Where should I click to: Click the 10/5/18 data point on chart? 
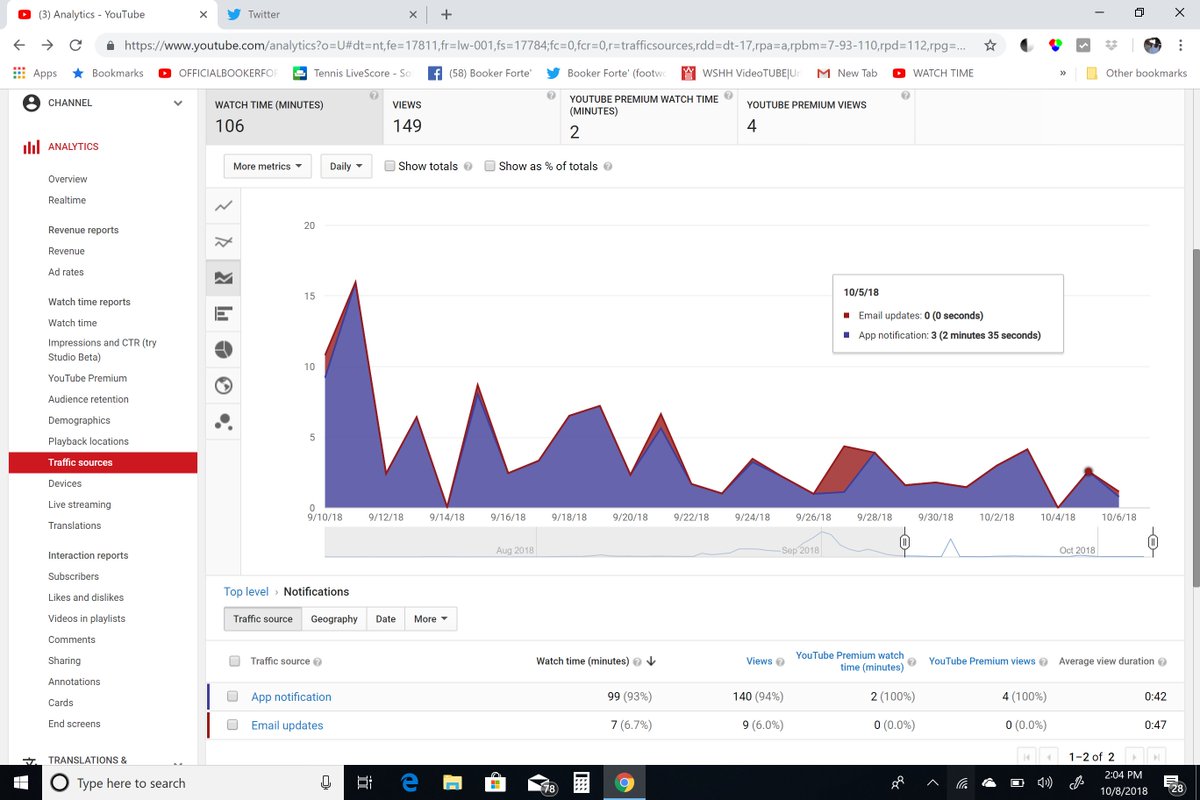point(1088,471)
